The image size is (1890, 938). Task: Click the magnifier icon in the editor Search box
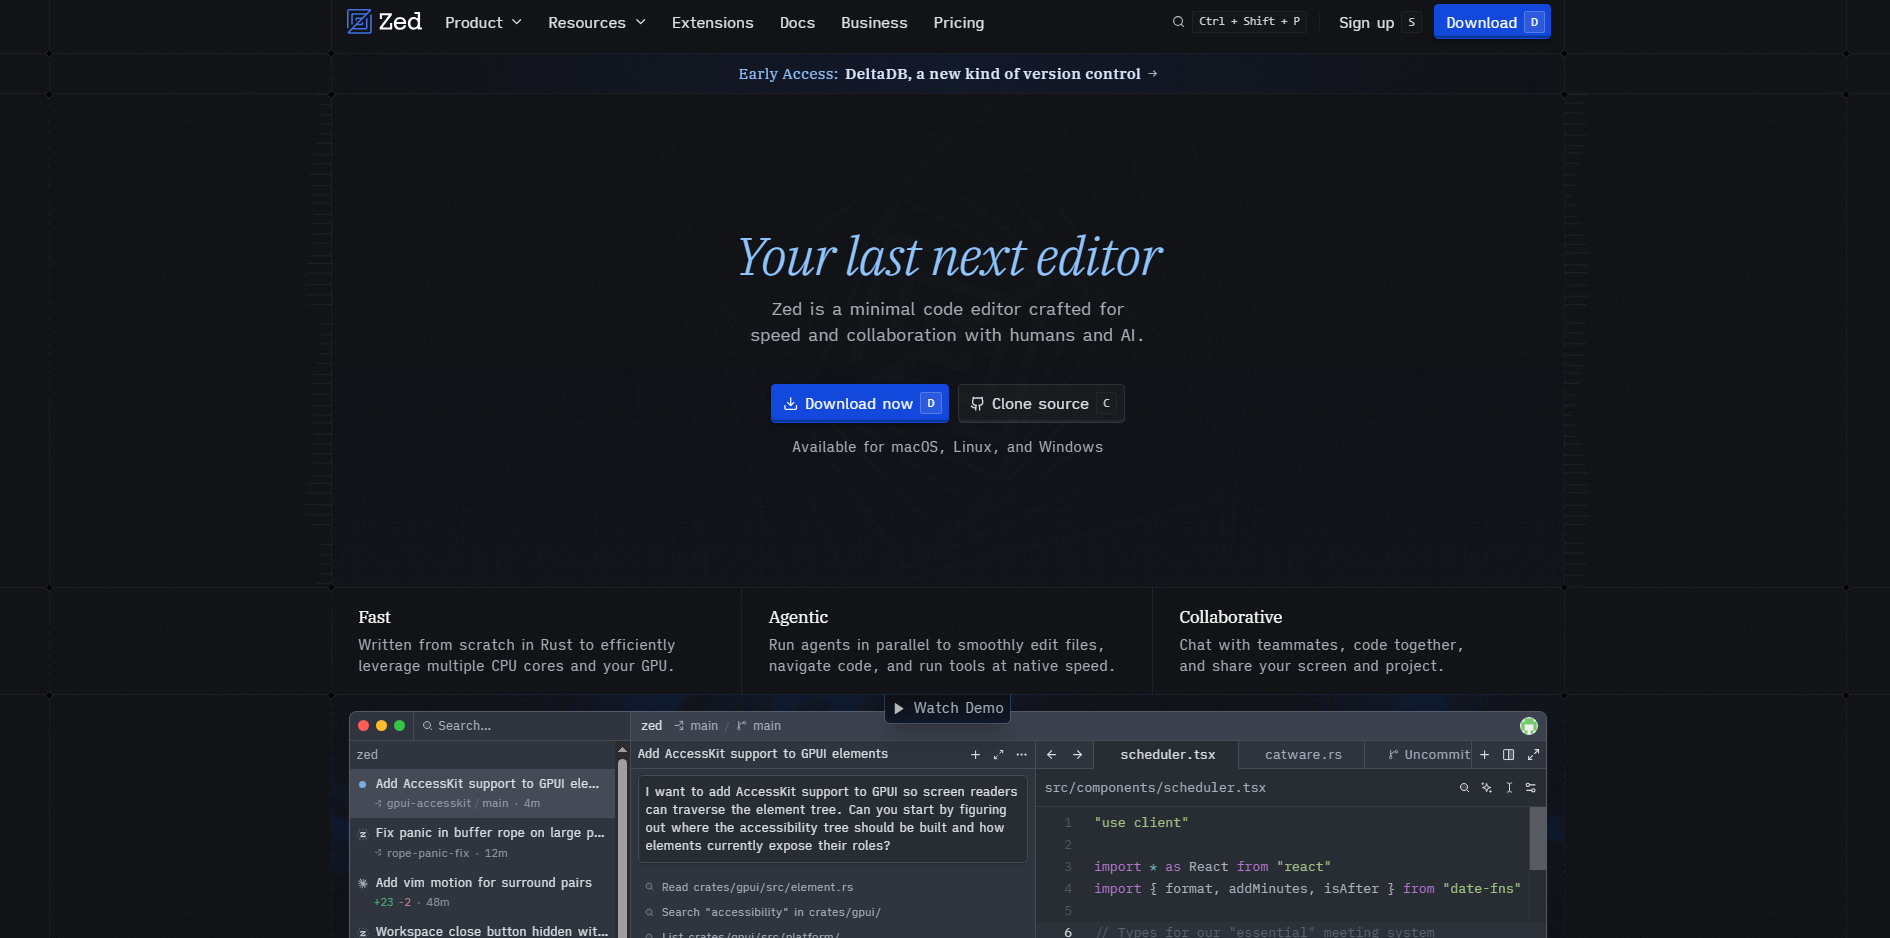(x=428, y=726)
